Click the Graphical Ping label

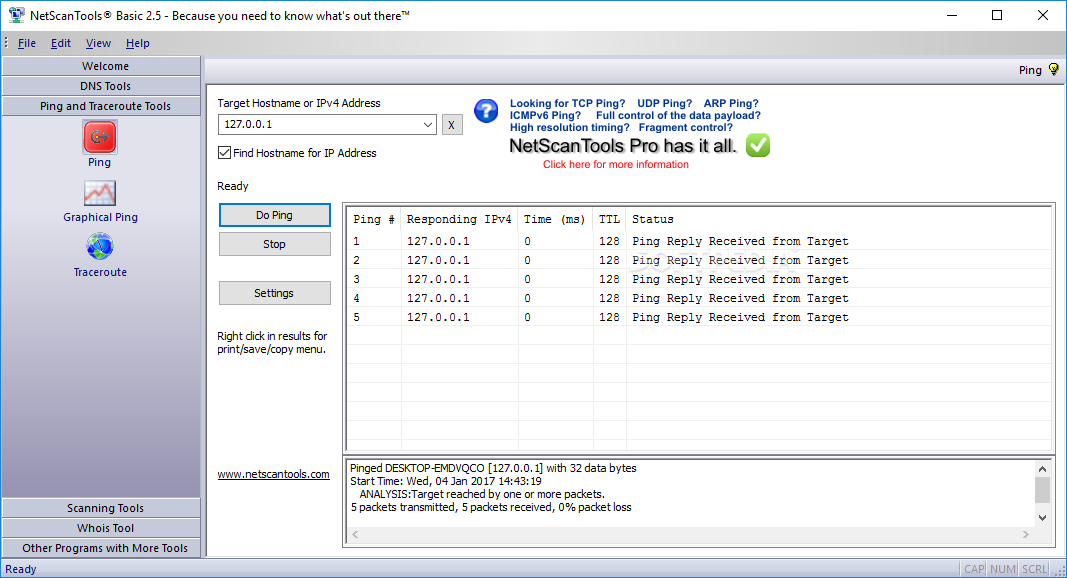click(x=100, y=217)
